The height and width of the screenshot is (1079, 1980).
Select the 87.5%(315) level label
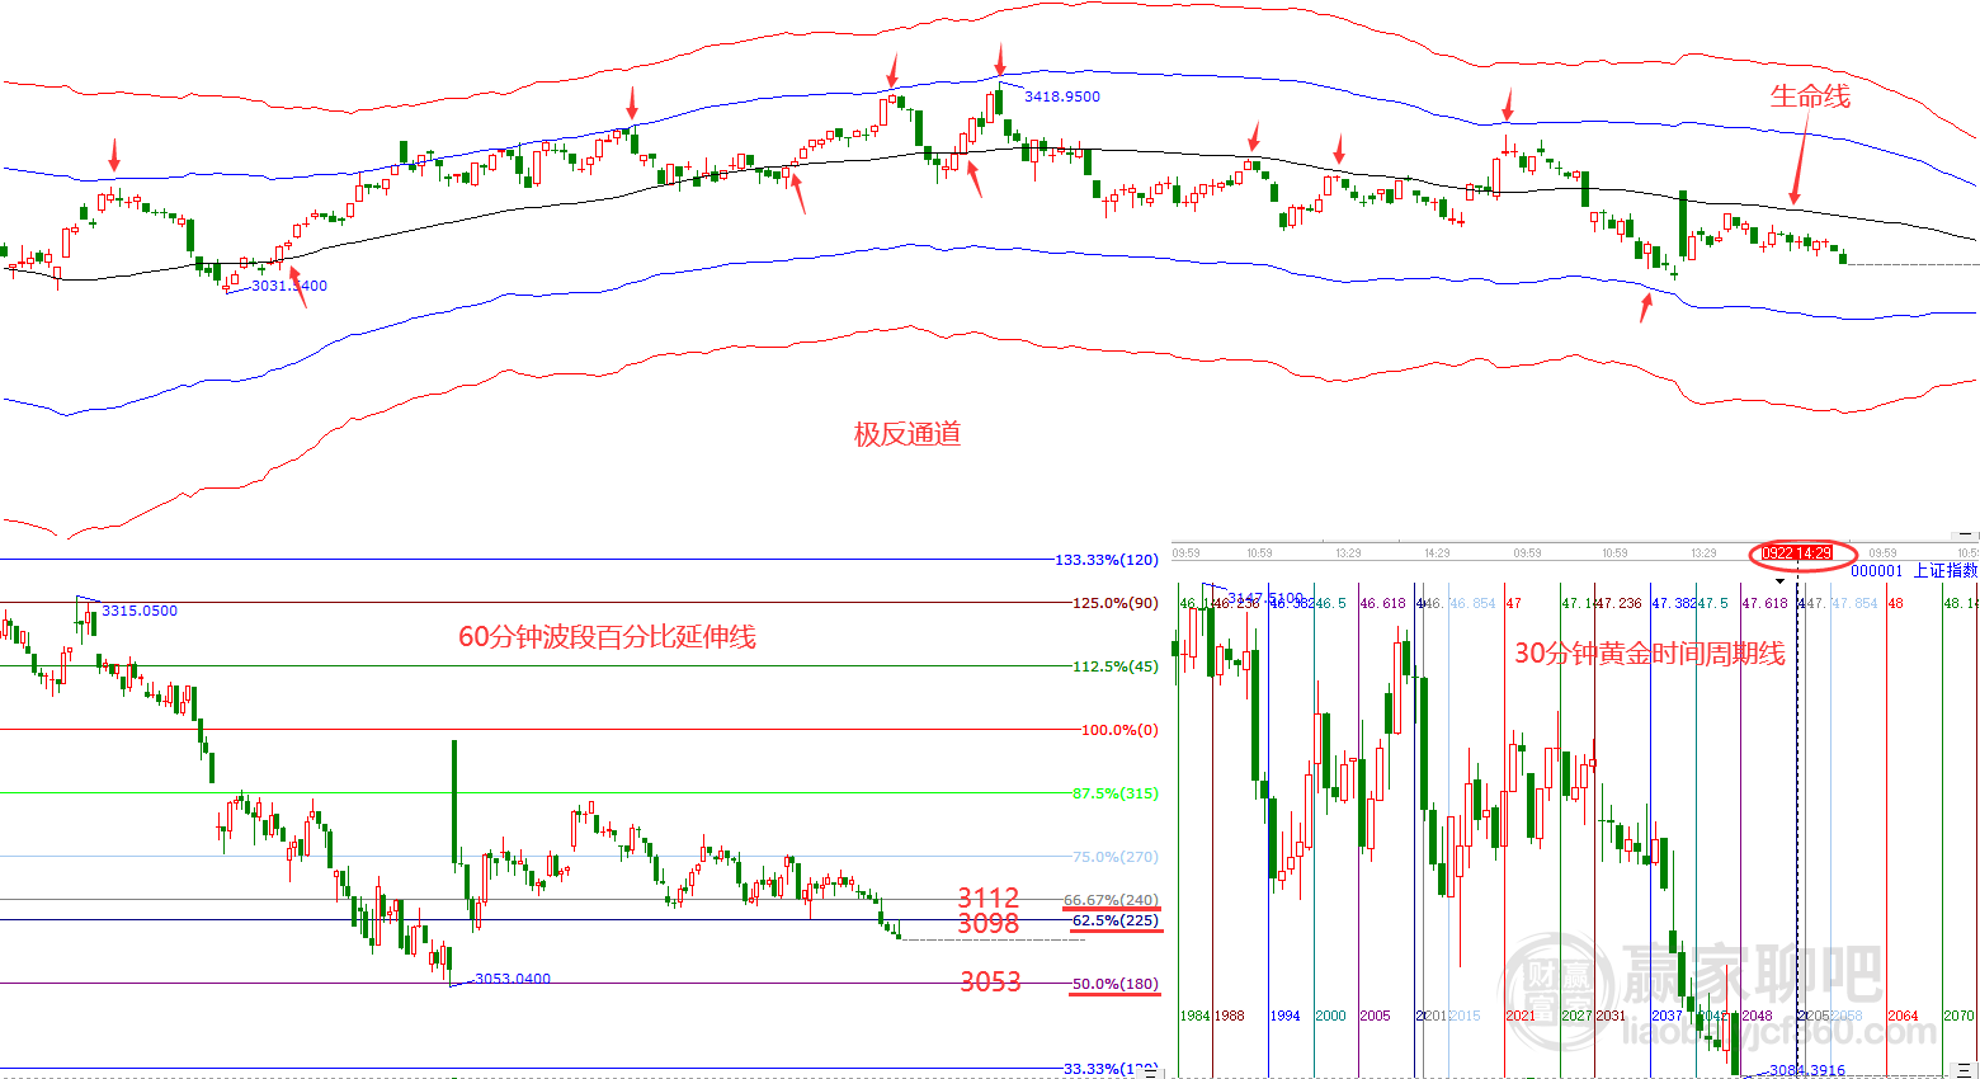[x=1115, y=794]
